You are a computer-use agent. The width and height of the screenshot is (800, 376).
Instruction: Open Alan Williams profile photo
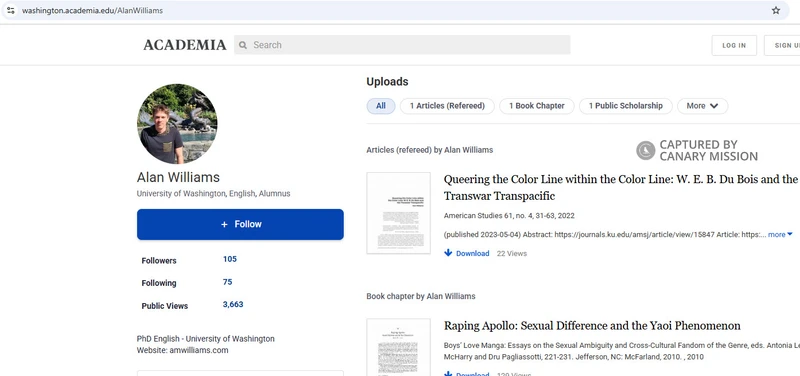[177, 124]
